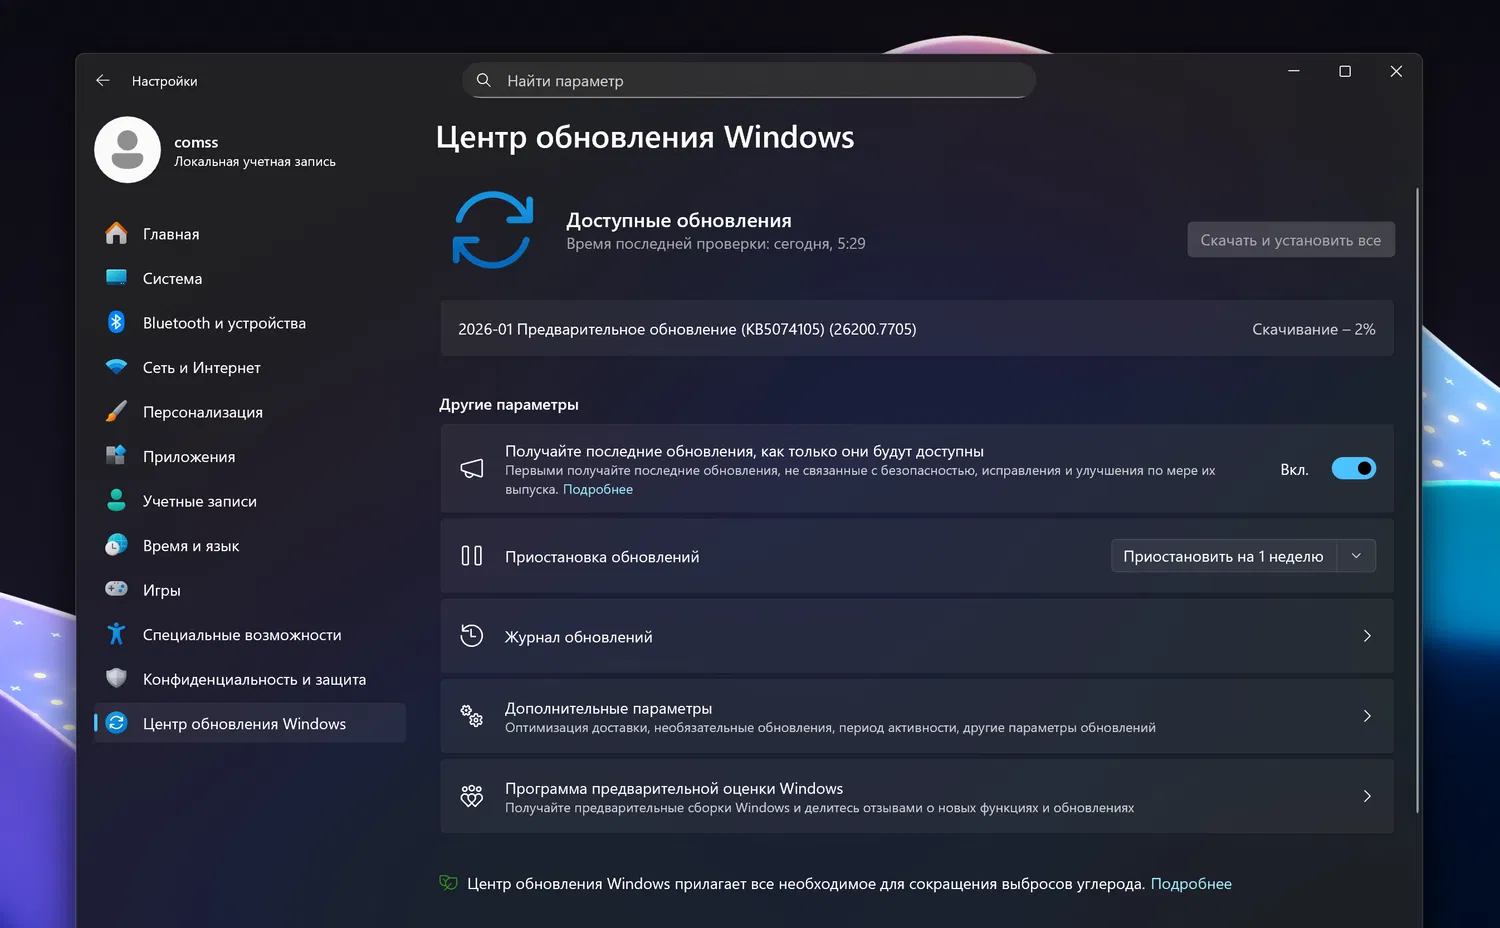
Task: Open Учетные записи settings
Action: pos(250,501)
